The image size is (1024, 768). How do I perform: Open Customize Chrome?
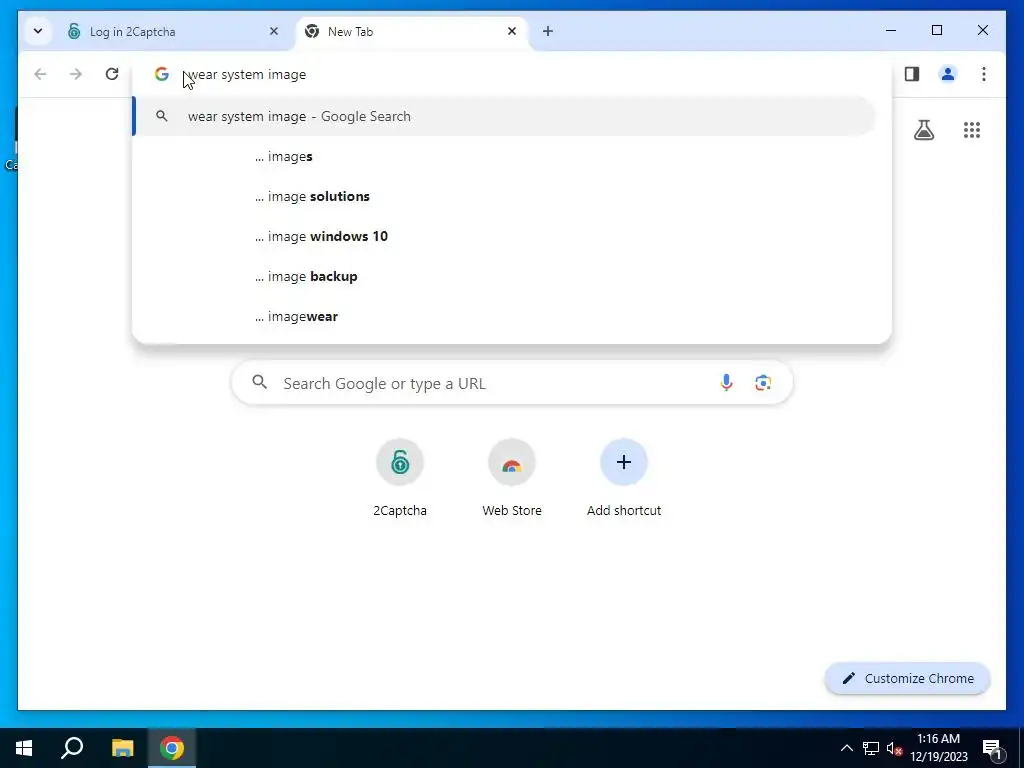coord(908,679)
